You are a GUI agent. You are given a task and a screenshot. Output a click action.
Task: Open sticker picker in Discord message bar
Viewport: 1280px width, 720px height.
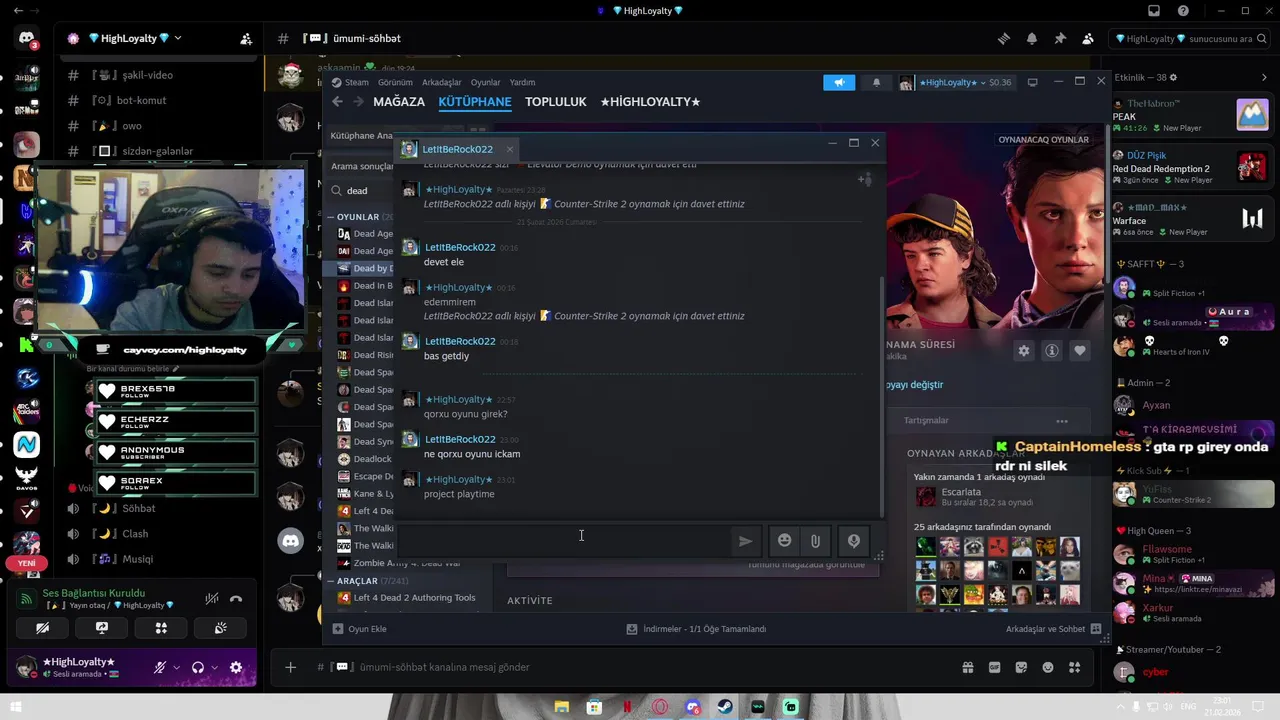1021,667
